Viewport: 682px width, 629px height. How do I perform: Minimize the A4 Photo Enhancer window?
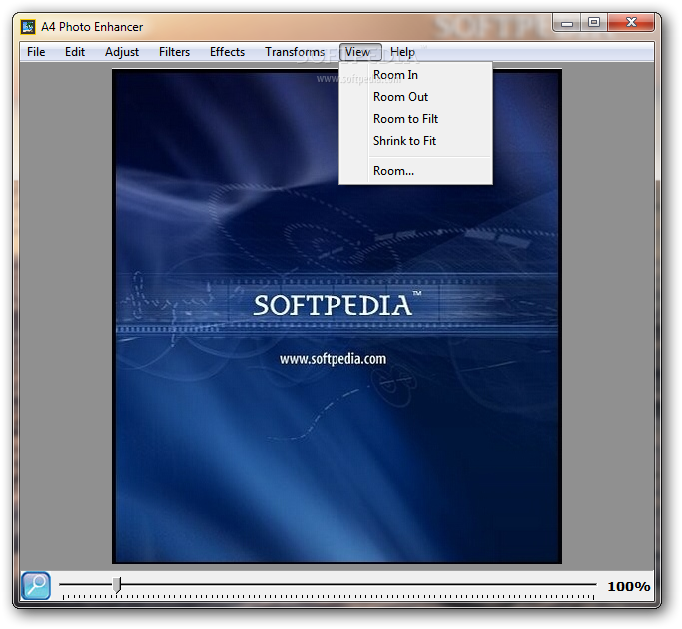(x=566, y=23)
